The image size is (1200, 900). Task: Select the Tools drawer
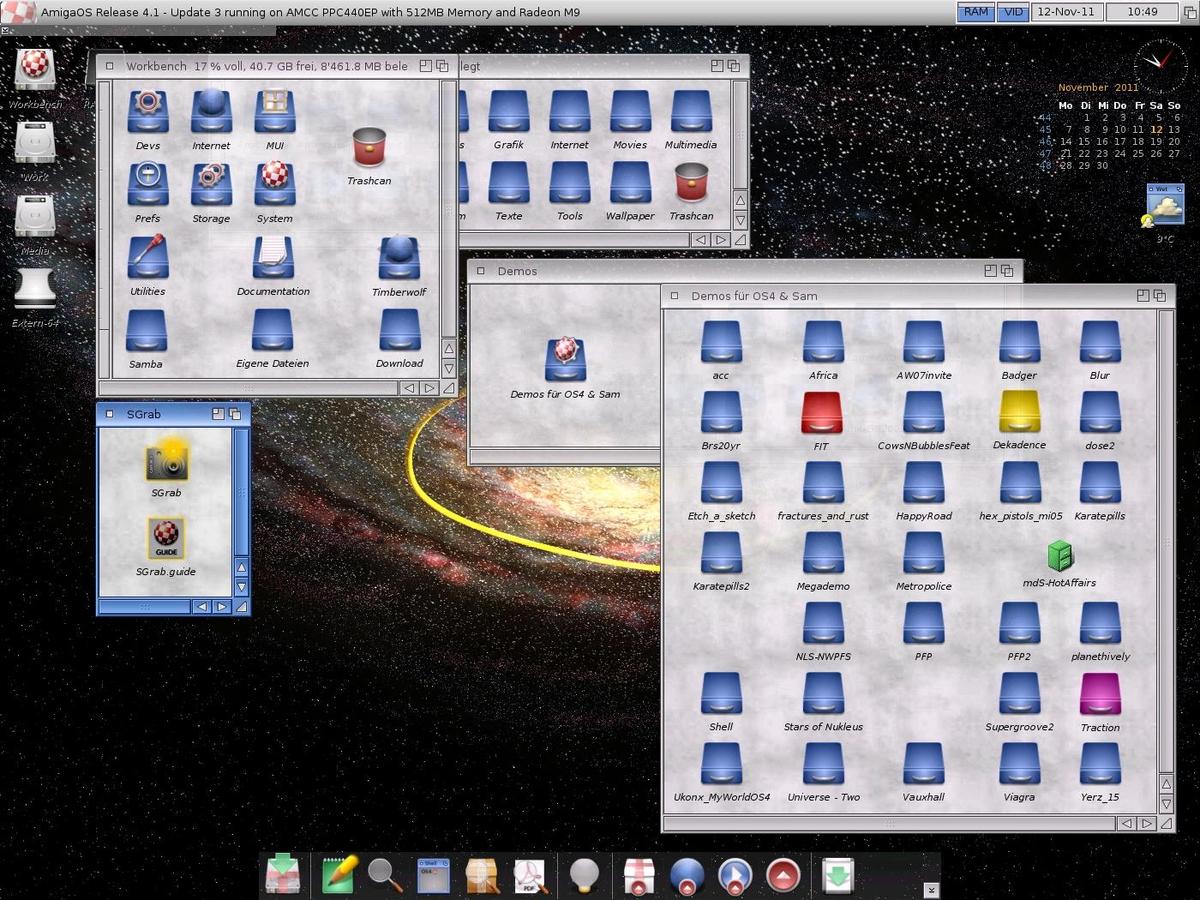click(569, 182)
